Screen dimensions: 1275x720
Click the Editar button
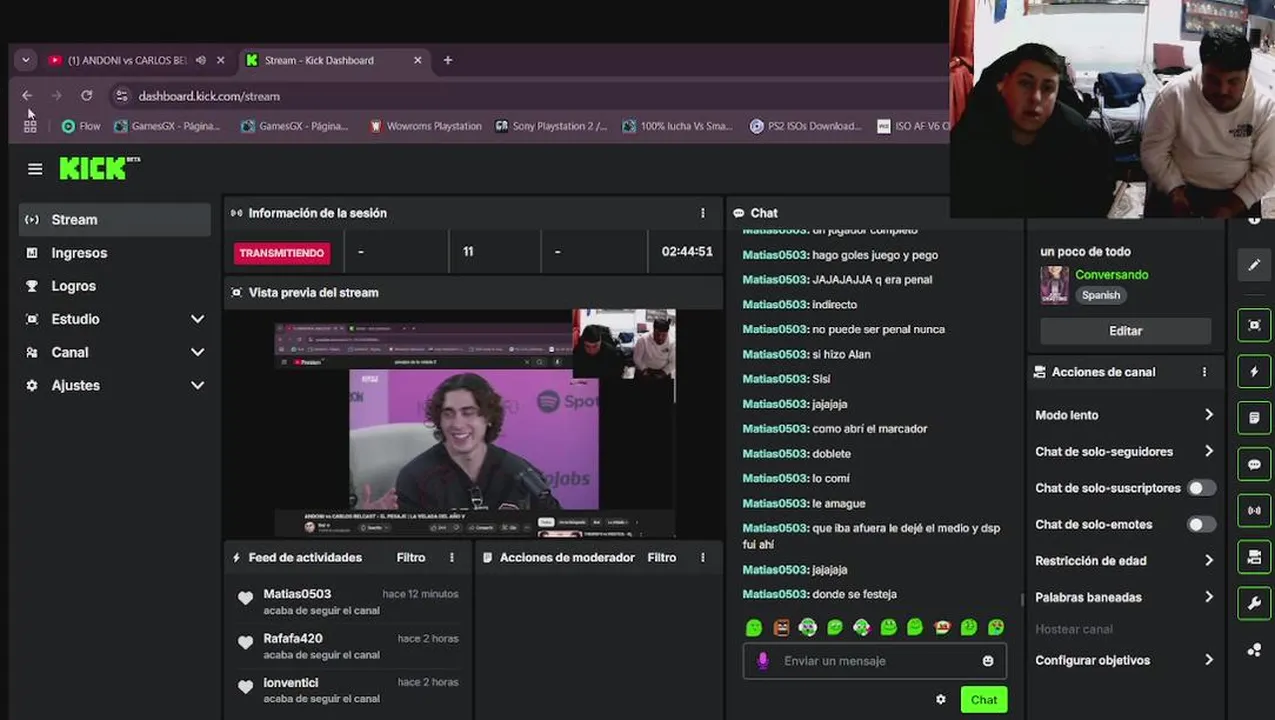[1125, 331]
